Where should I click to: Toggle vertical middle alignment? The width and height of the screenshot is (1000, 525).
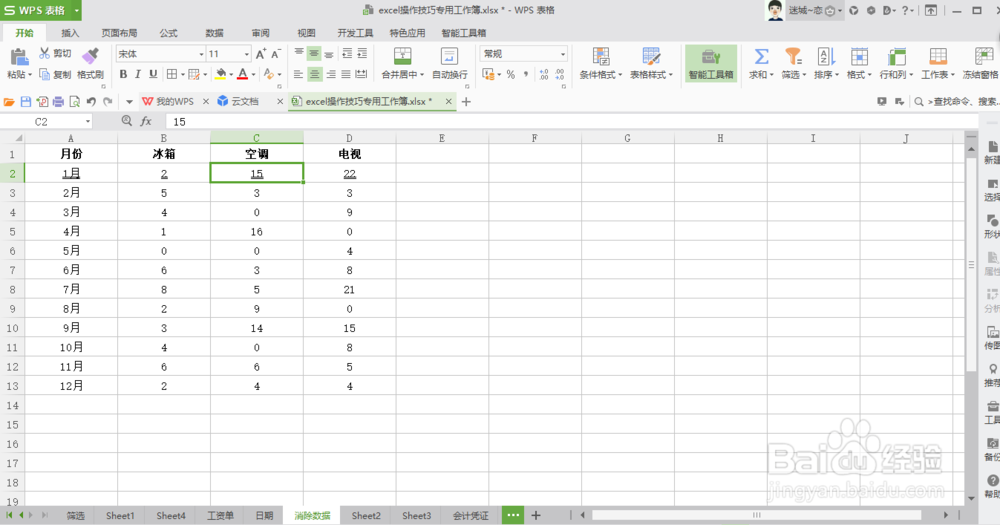(x=314, y=54)
